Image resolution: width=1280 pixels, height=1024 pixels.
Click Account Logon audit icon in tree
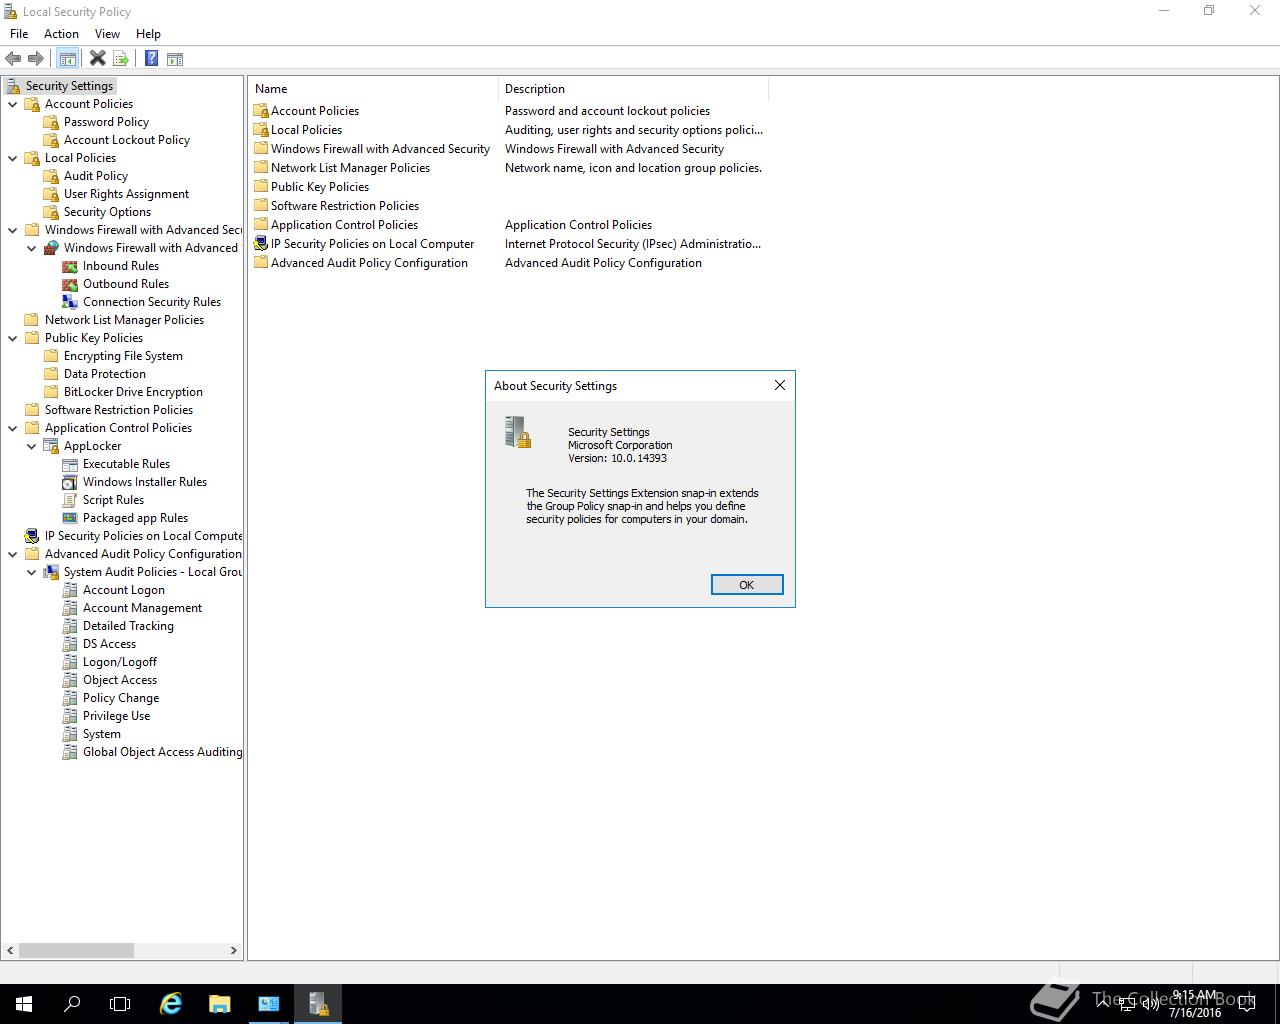click(70, 590)
